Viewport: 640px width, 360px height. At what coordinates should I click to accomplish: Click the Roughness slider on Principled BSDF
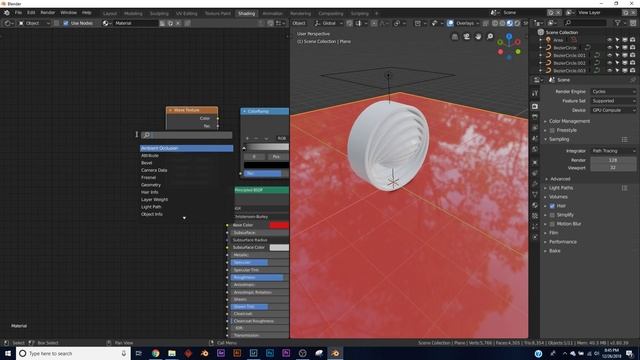[260, 278]
